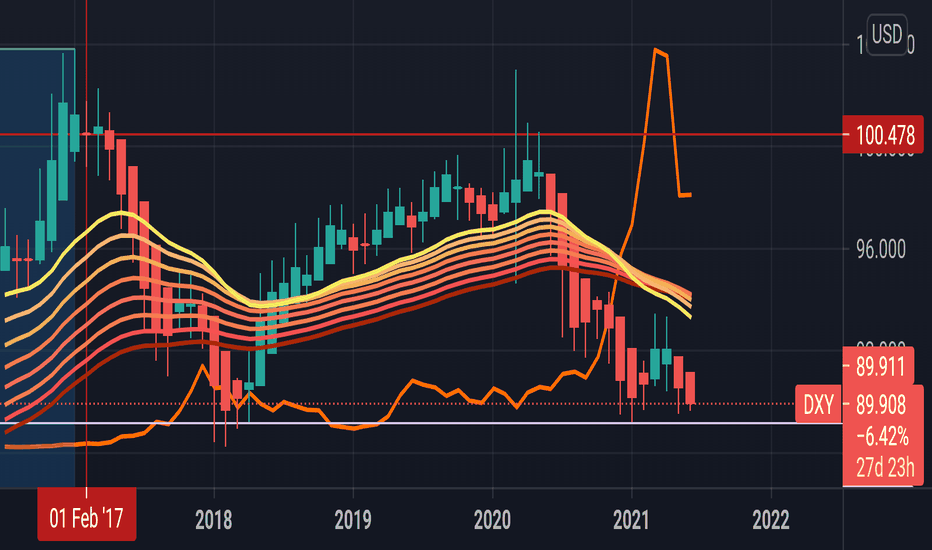Select the 89.911 price label
The height and width of the screenshot is (550, 932).
(879, 366)
